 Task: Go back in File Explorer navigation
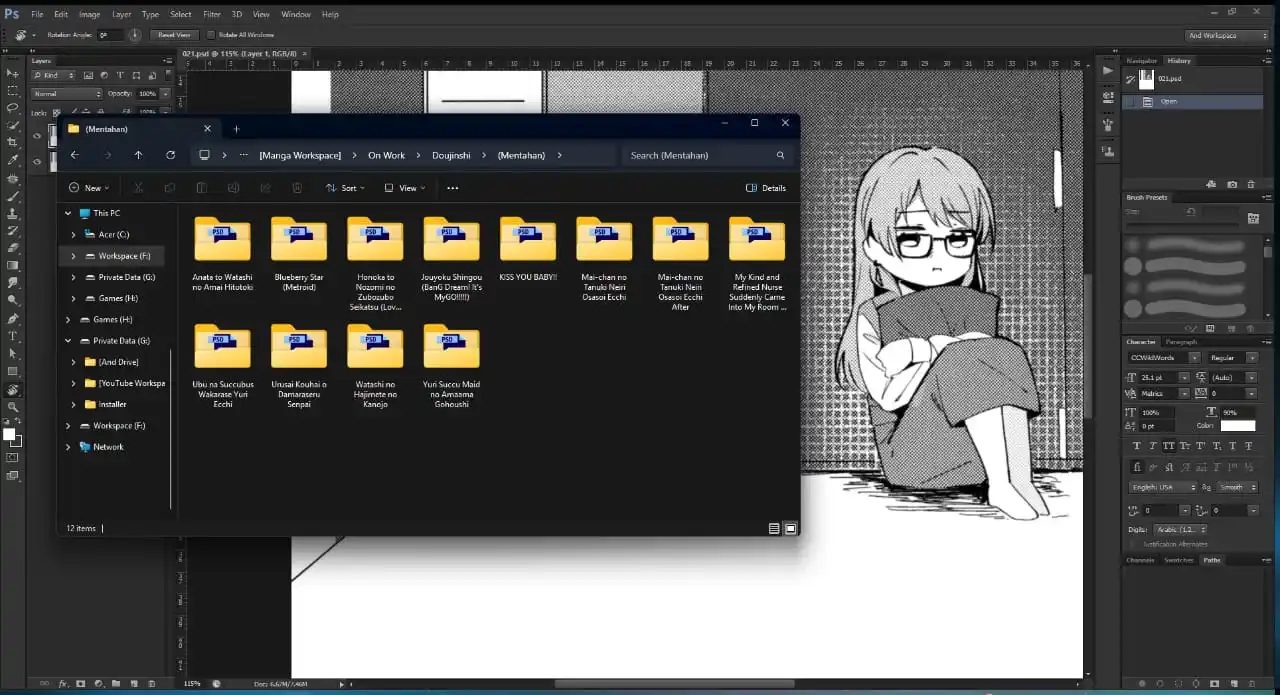[75, 155]
